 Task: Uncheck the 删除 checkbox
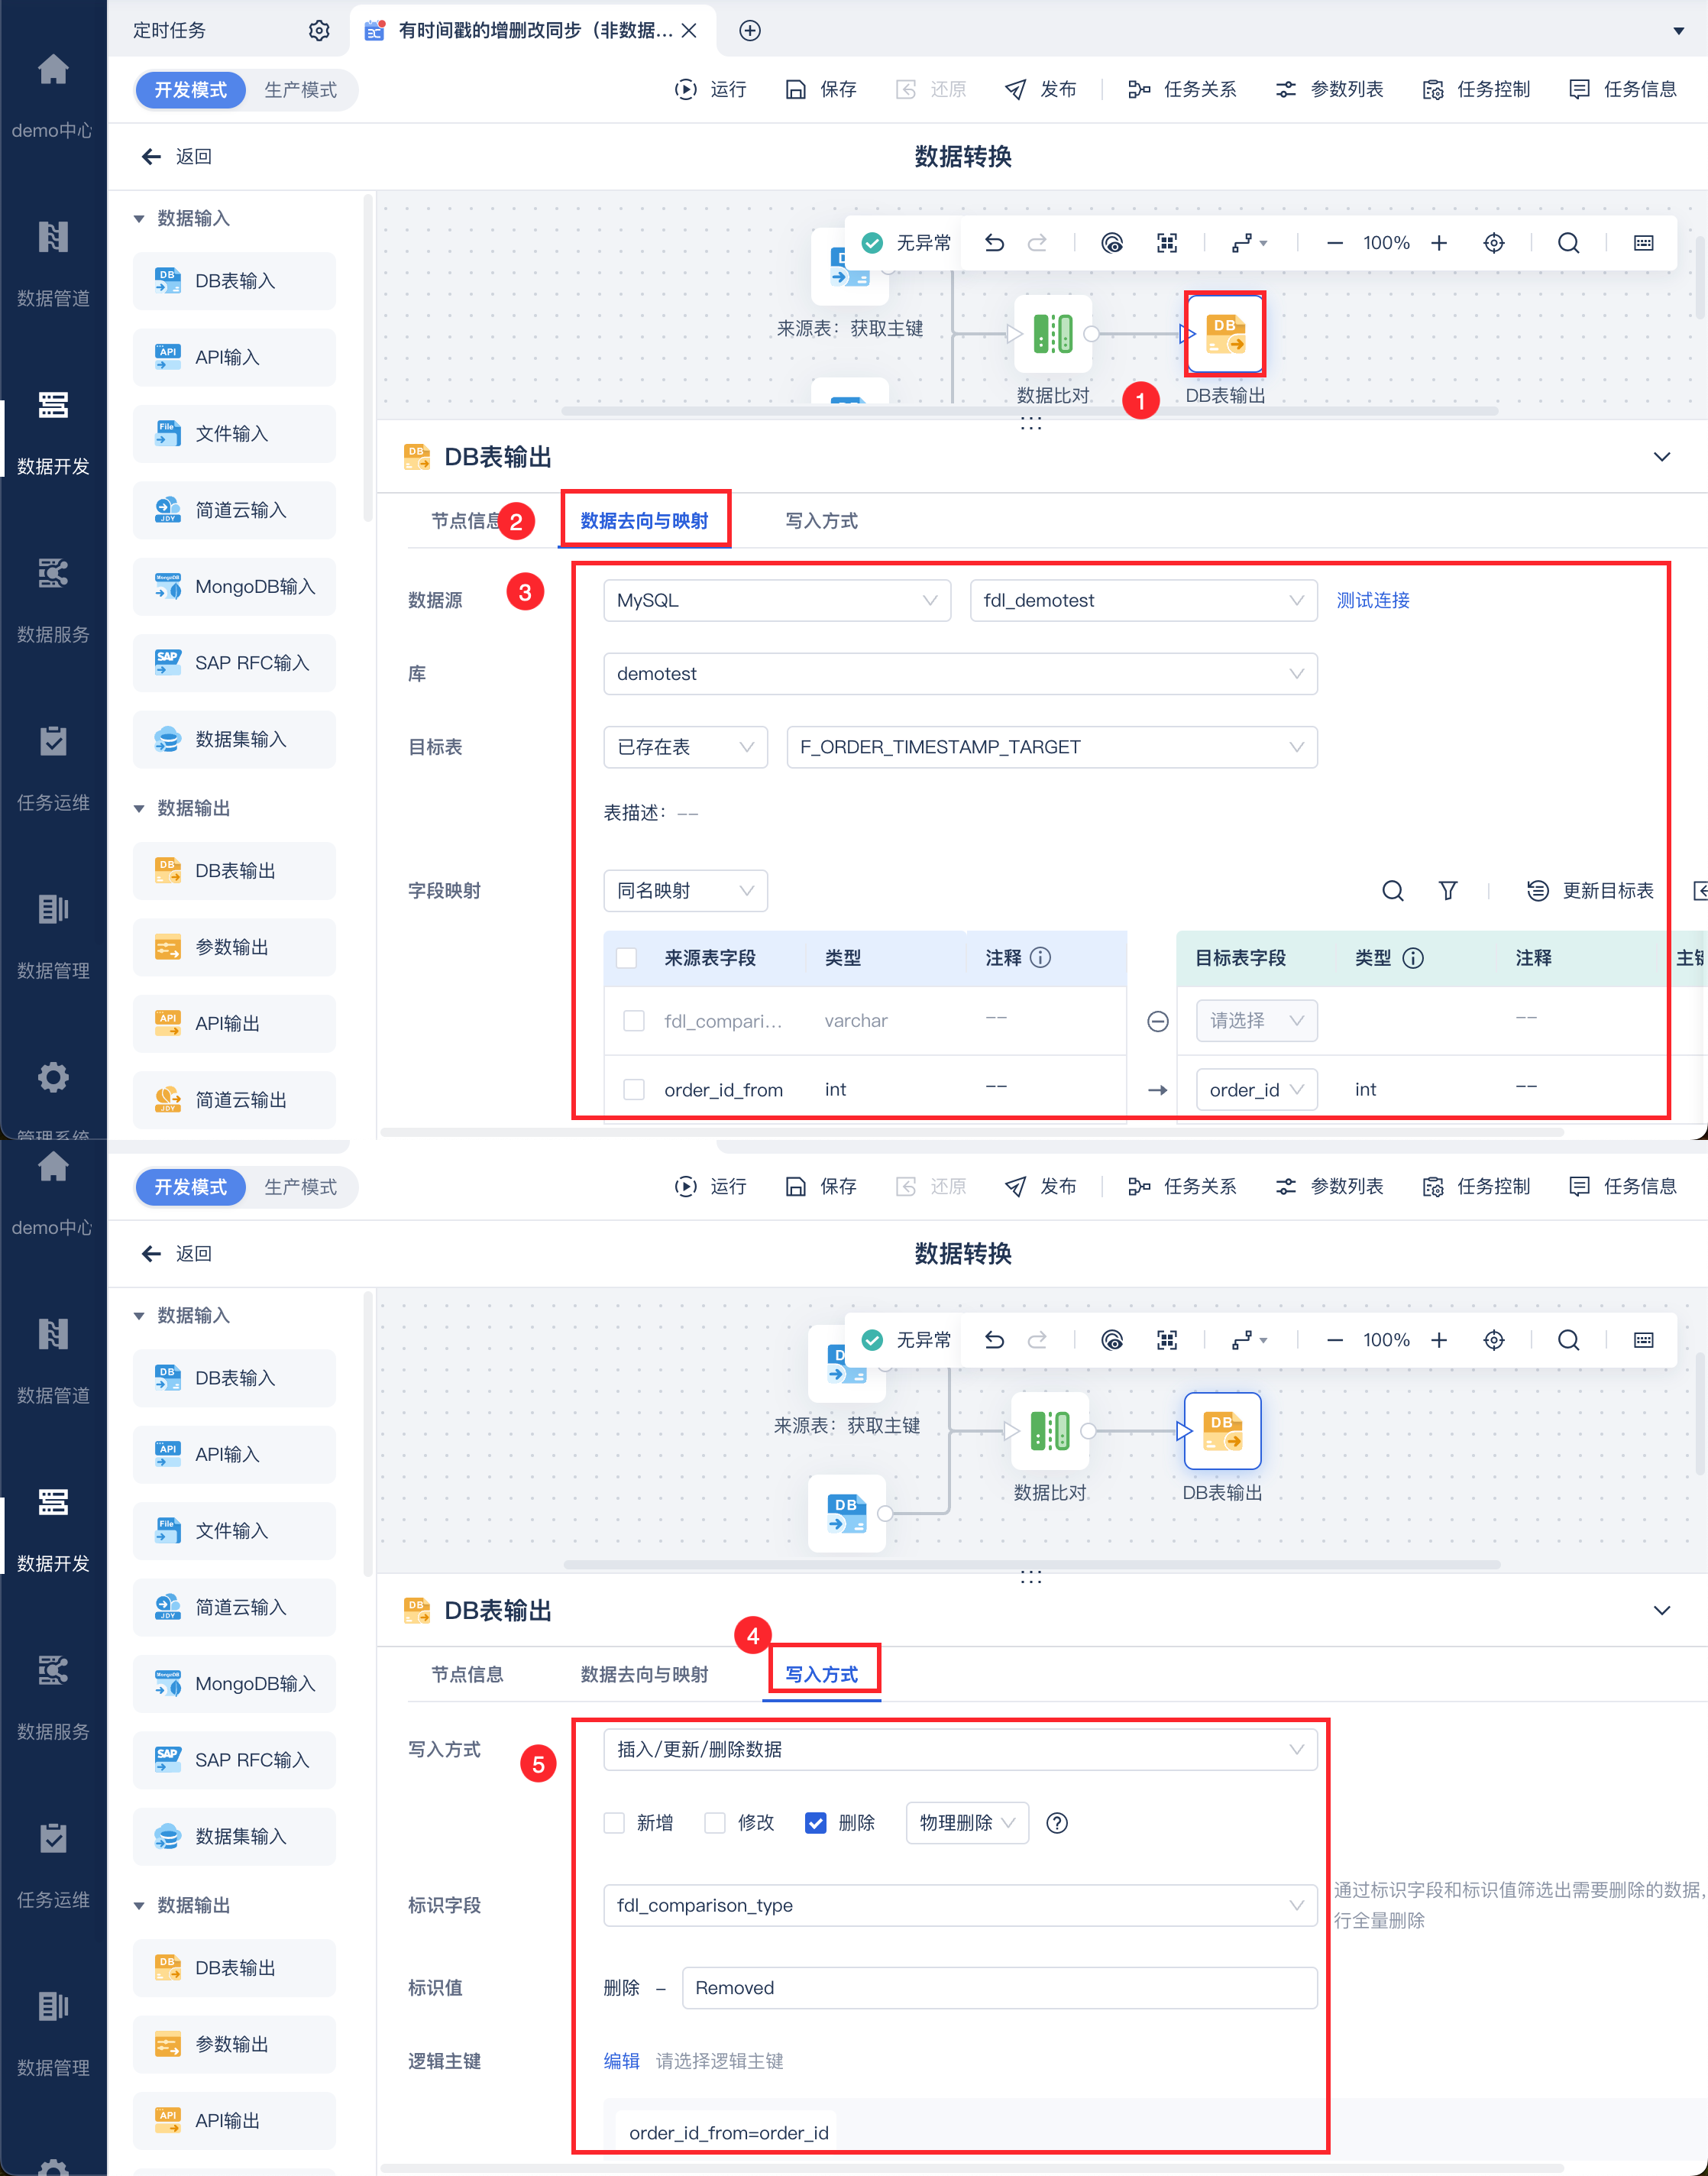[x=815, y=1823]
